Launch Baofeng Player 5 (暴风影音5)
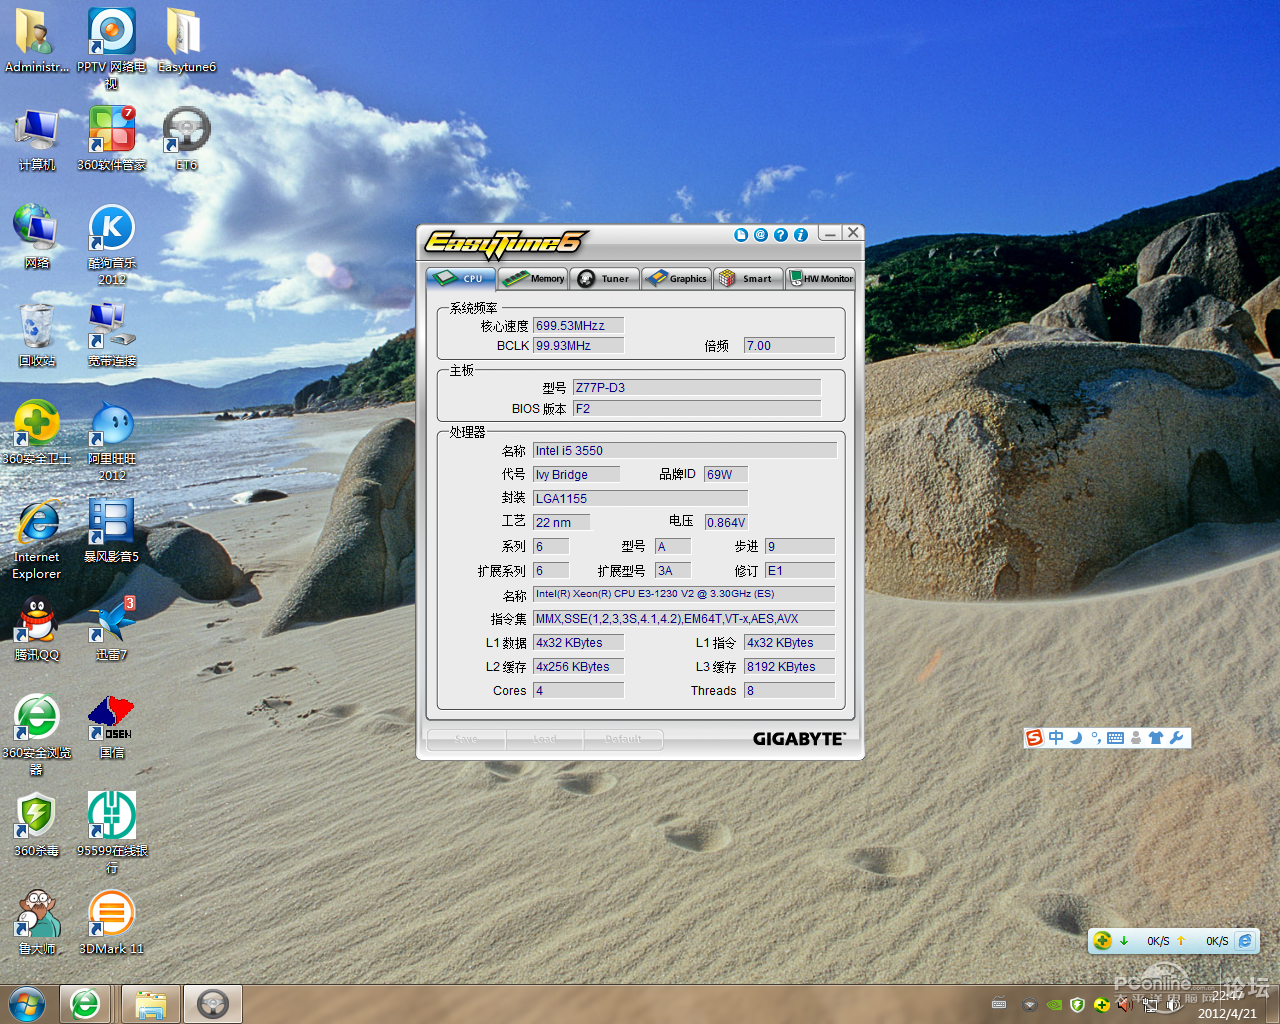 112,531
